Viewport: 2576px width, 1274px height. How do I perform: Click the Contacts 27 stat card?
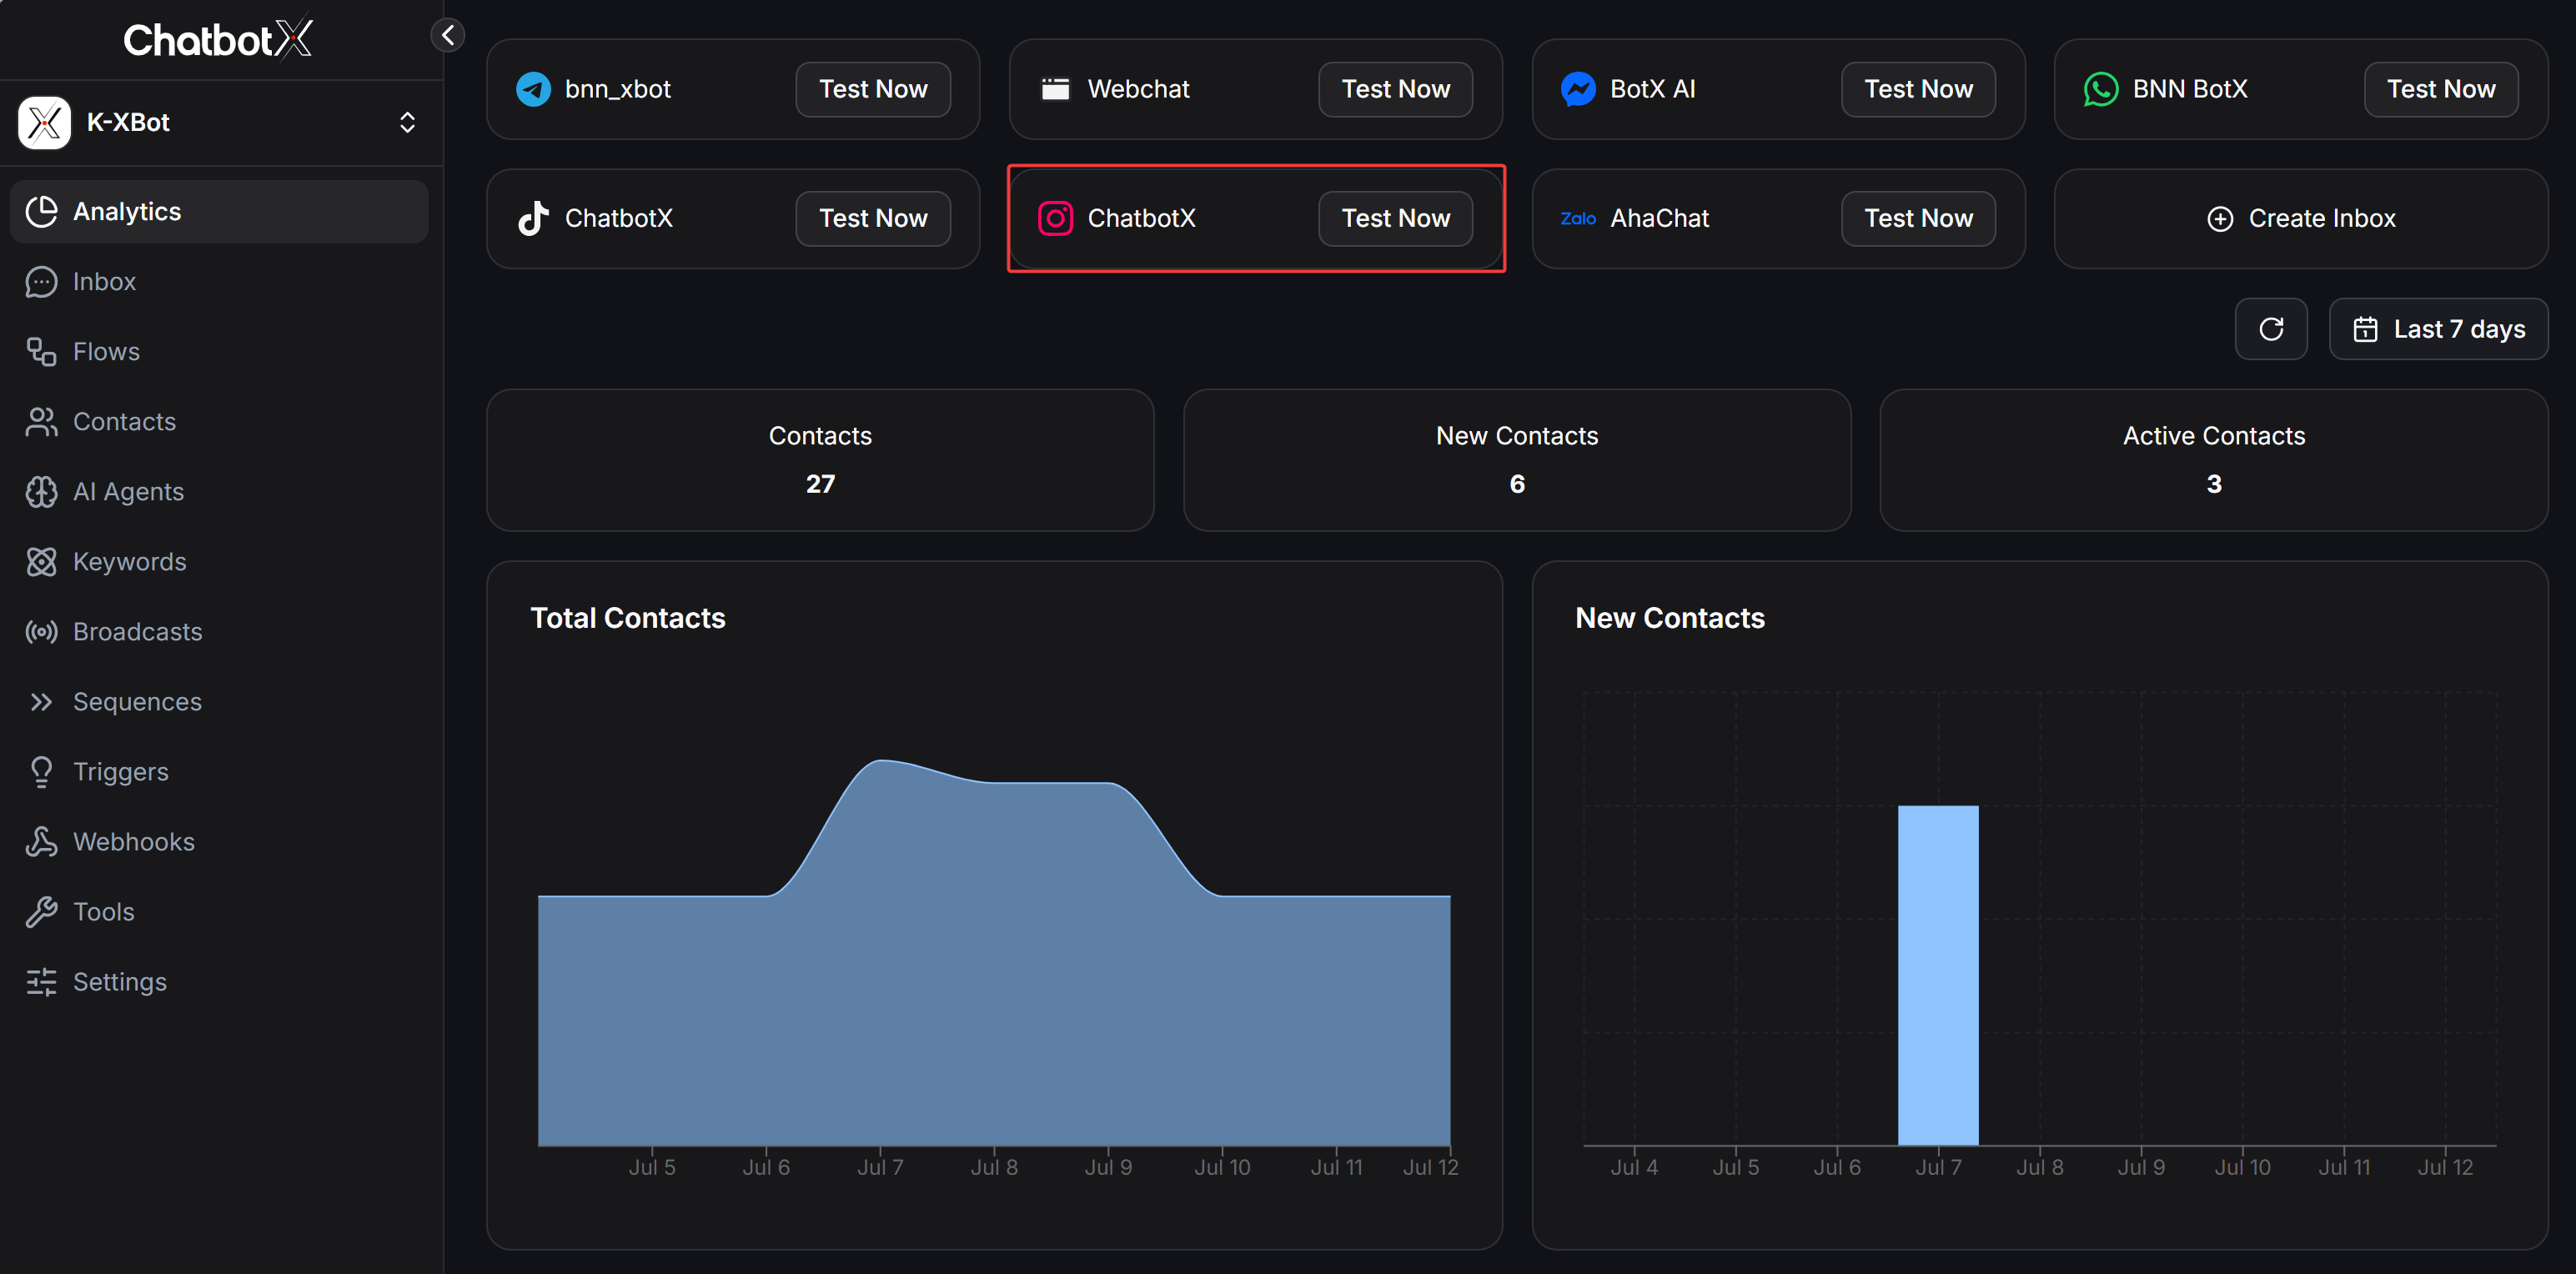(820, 460)
